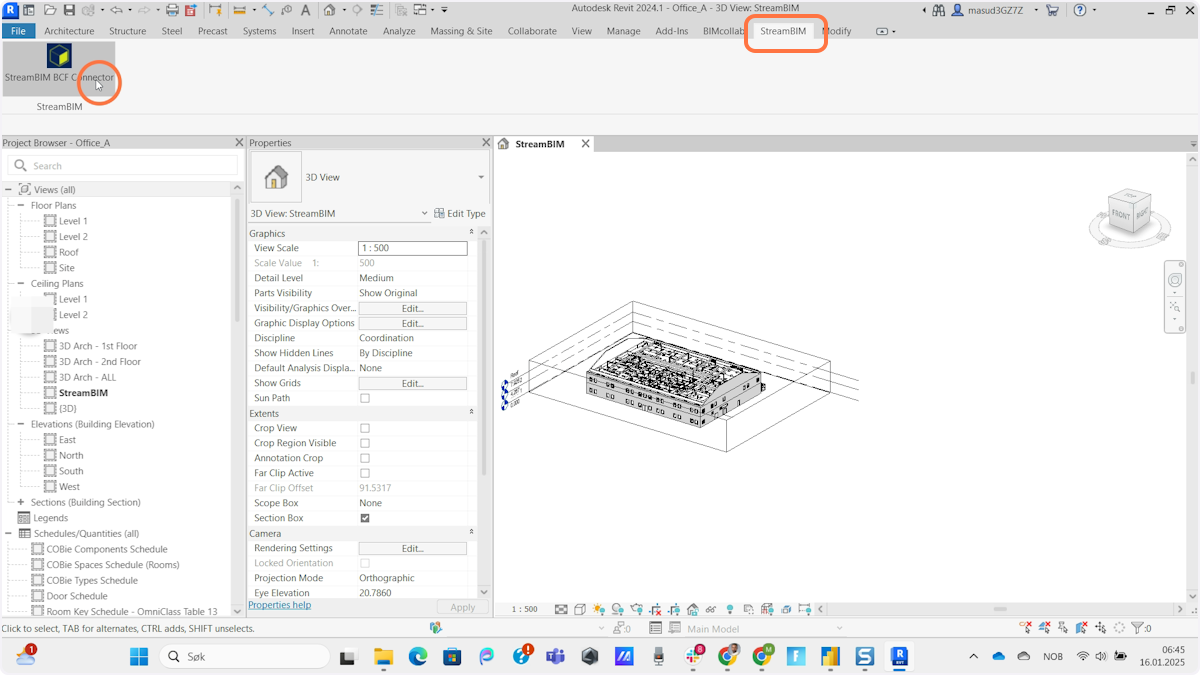Click Reveal Hidden Elements lightbulb icon
The height and width of the screenshot is (675, 1200).
tap(730, 609)
